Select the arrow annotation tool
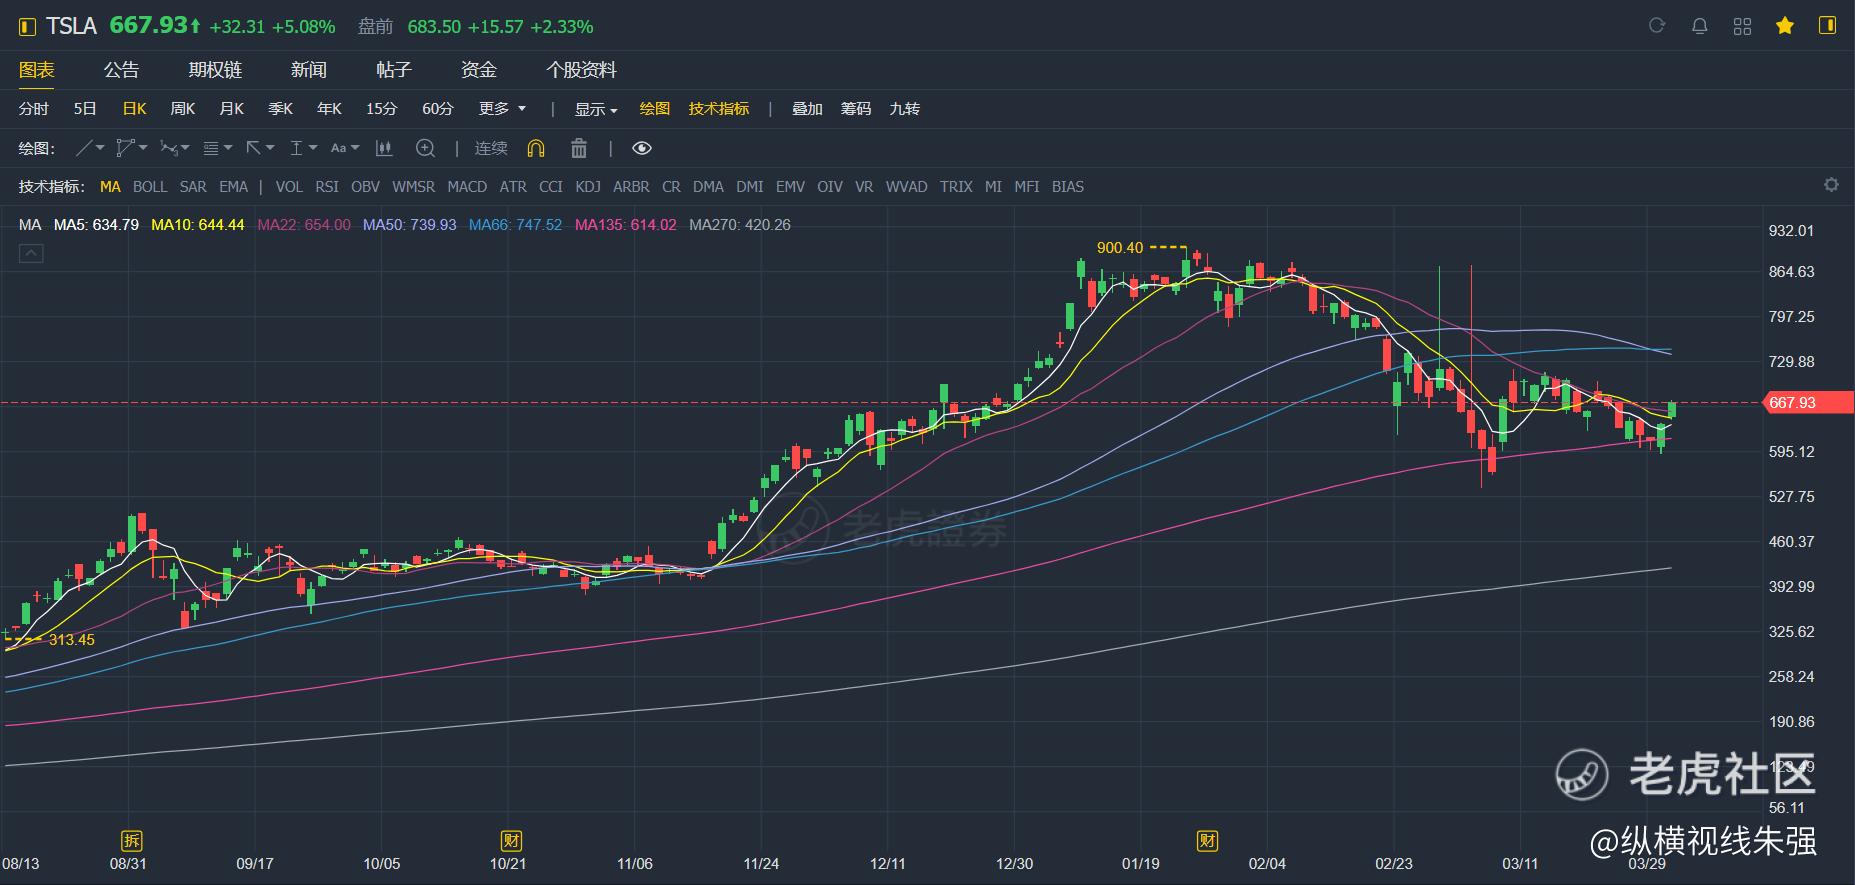 [x=254, y=148]
